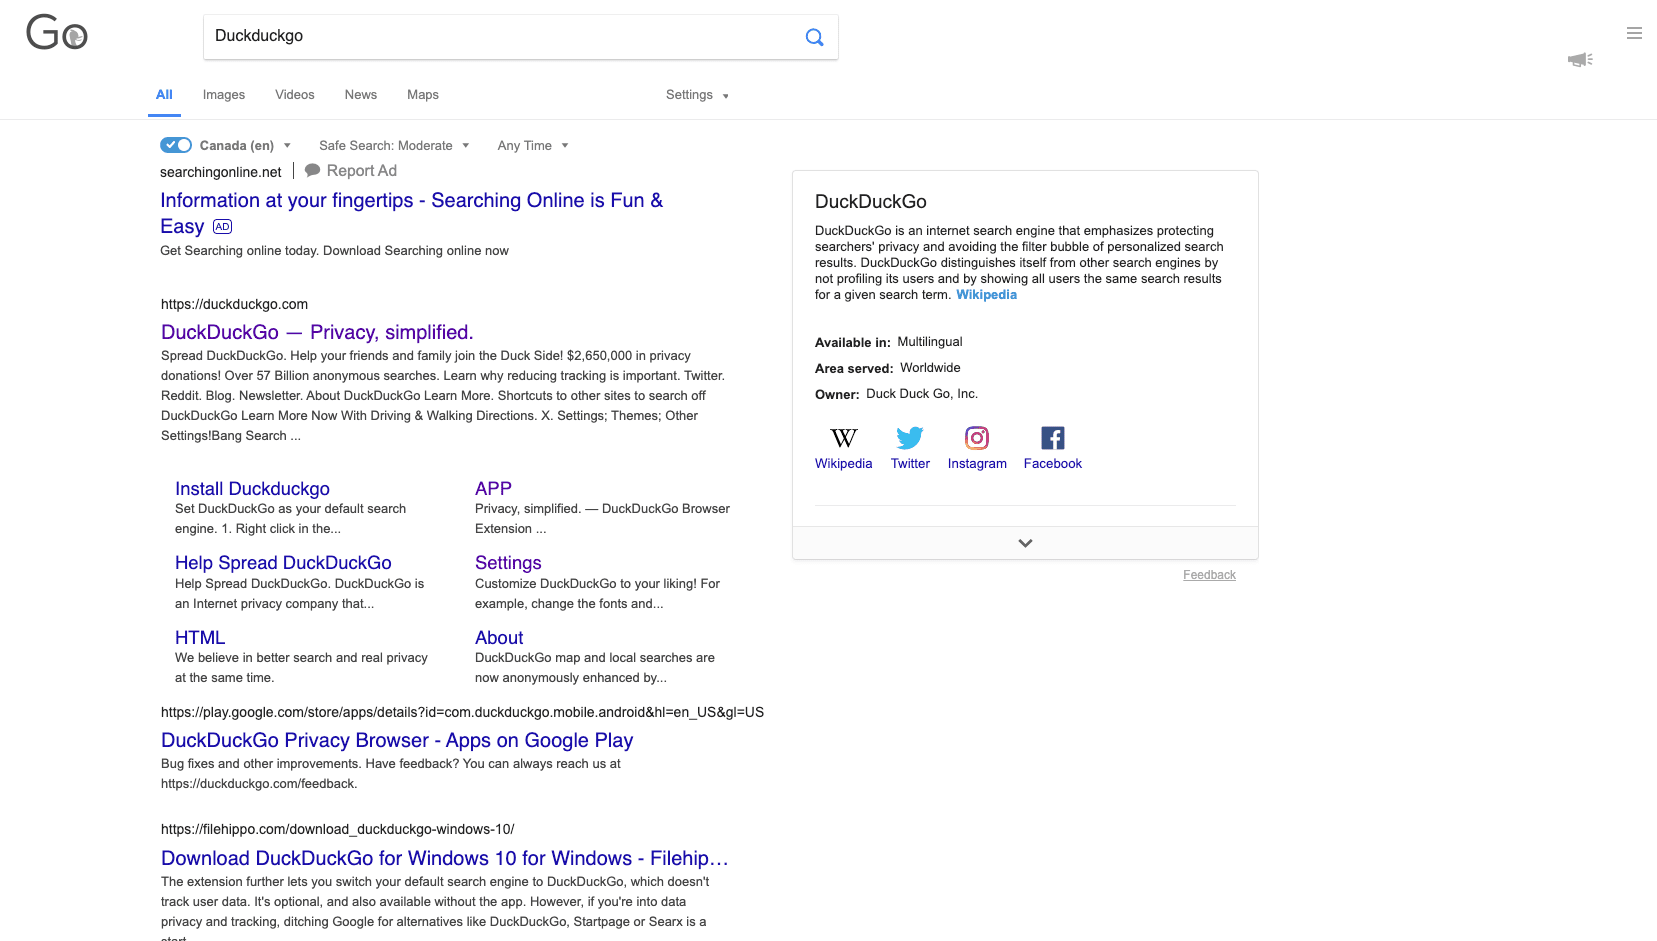Open DuckDuckGo — Privacy, simplified result
The image size is (1657, 941).
tap(317, 332)
